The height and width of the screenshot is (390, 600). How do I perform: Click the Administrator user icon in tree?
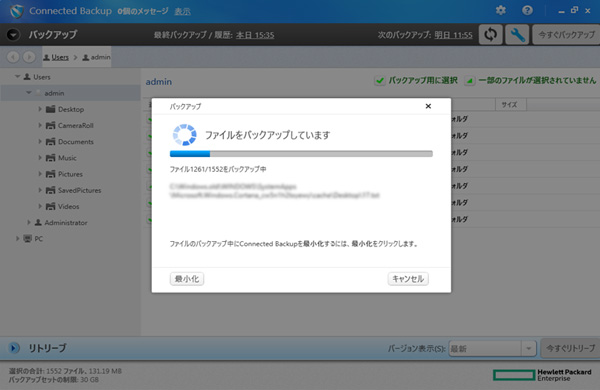(x=38, y=222)
